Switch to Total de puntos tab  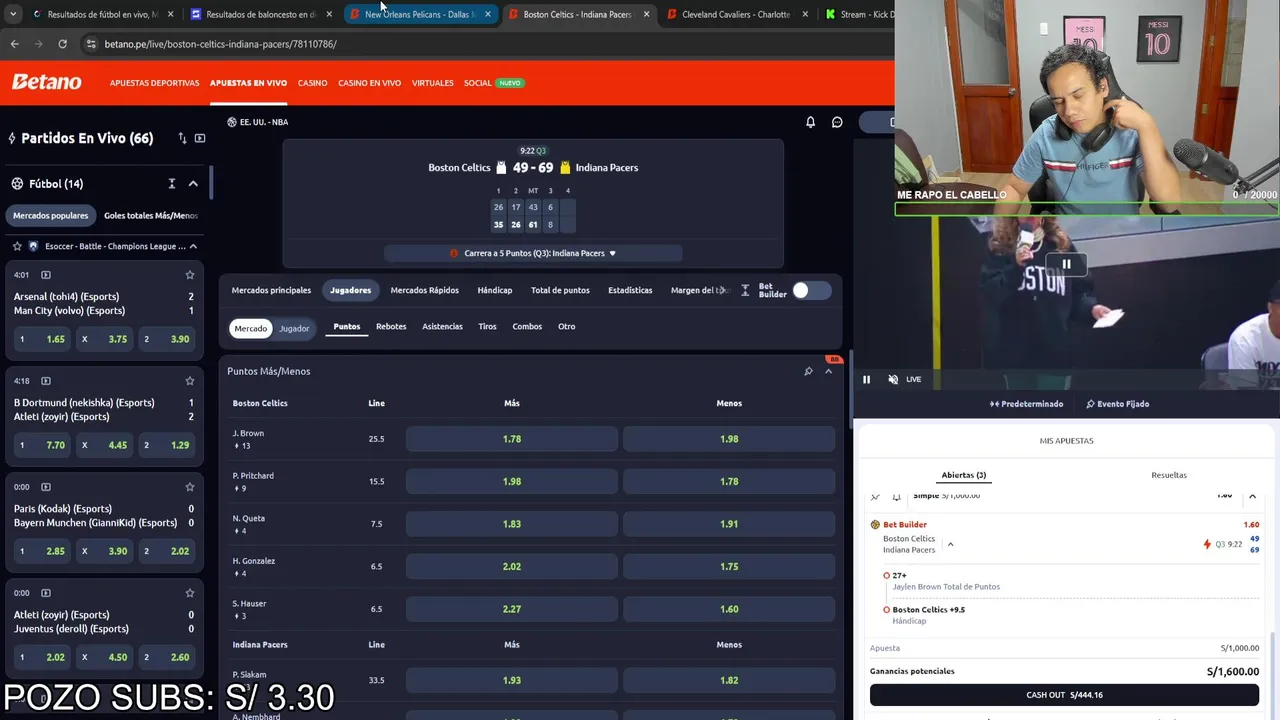560,290
